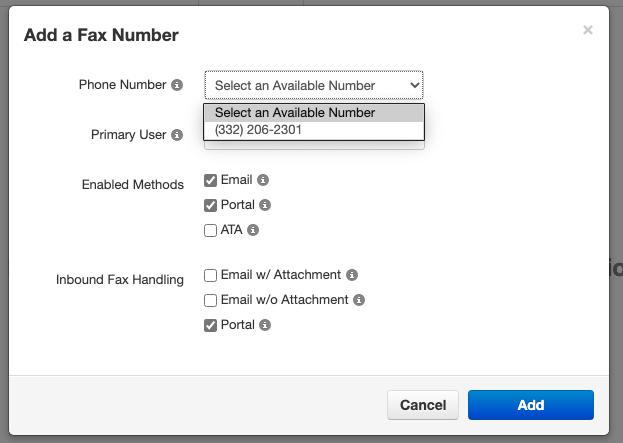623x443 pixels.
Task: Uncheck Portal under Inbound Fax Handling
Action: coord(210,325)
